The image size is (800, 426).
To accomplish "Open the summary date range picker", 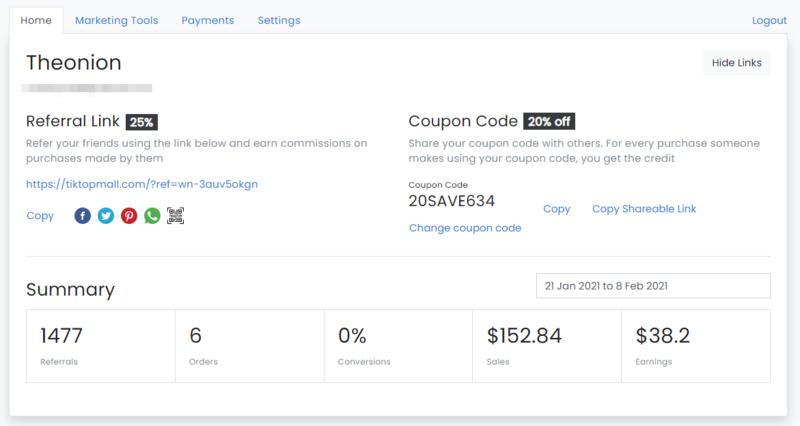I will pyautogui.click(x=653, y=285).
